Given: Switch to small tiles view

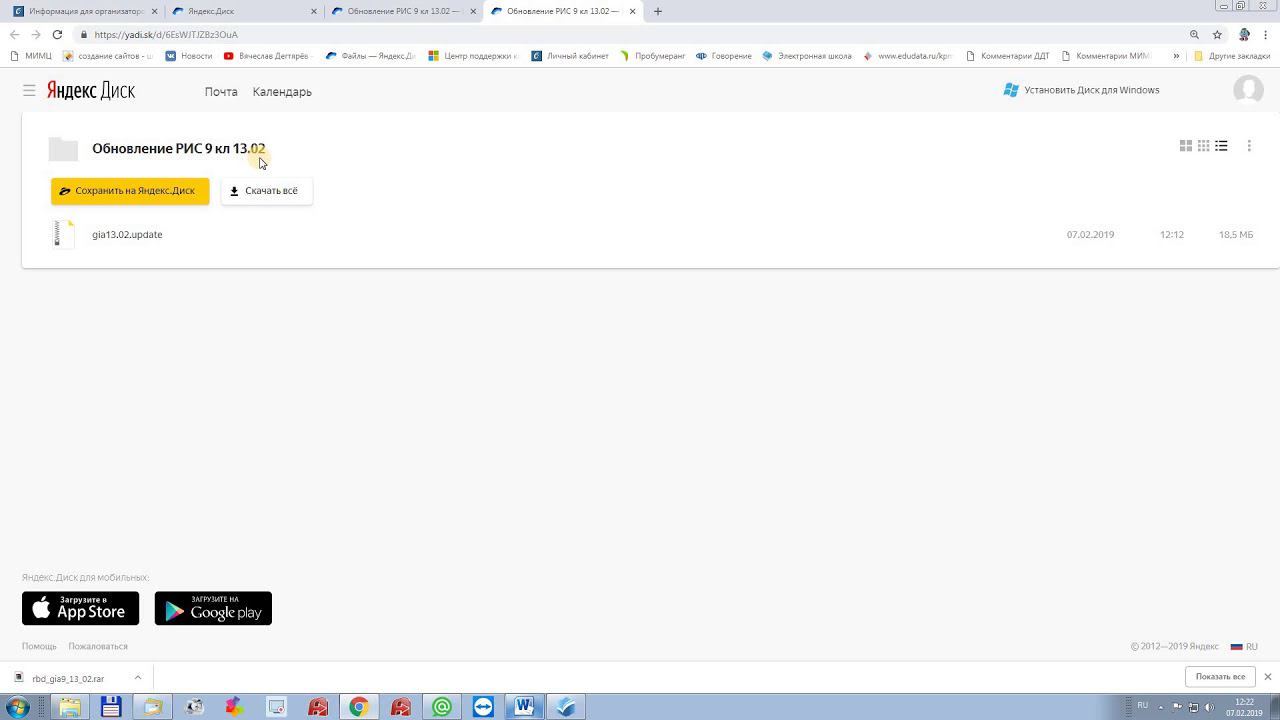Looking at the screenshot, I should (x=1204, y=146).
